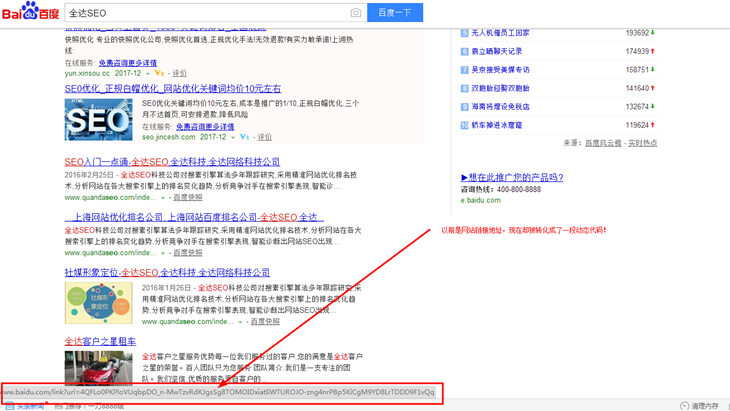This screenshot has height=411, width=730.
Task: Open 百度快照 for SEO入门一点通 result
Action: pos(188,197)
